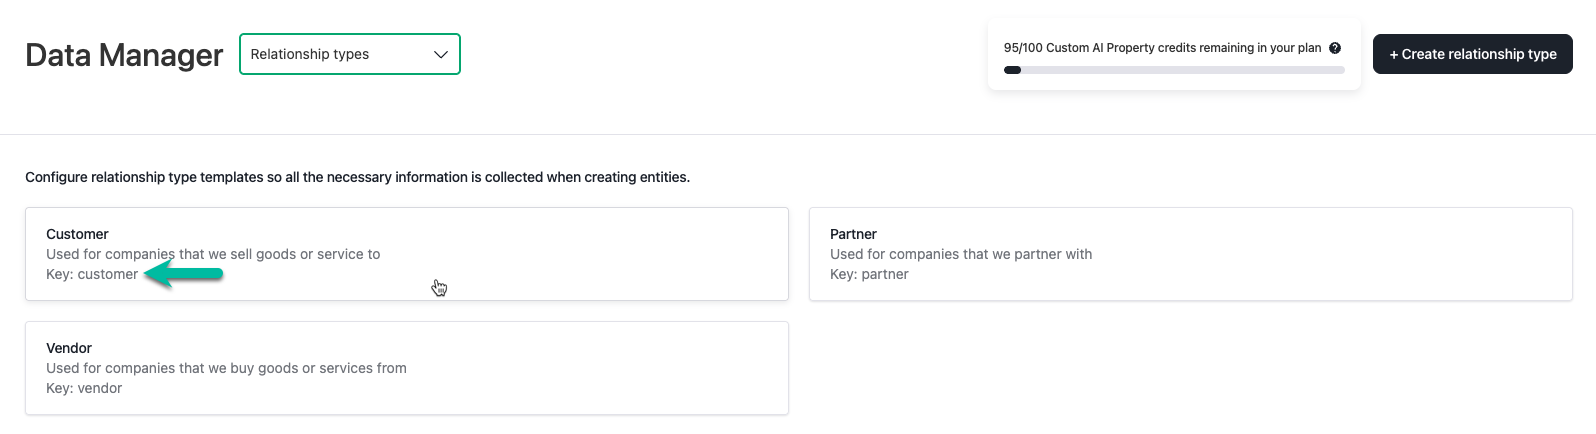Open the Vendor relationship type card
1596x434 pixels.
click(x=407, y=368)
